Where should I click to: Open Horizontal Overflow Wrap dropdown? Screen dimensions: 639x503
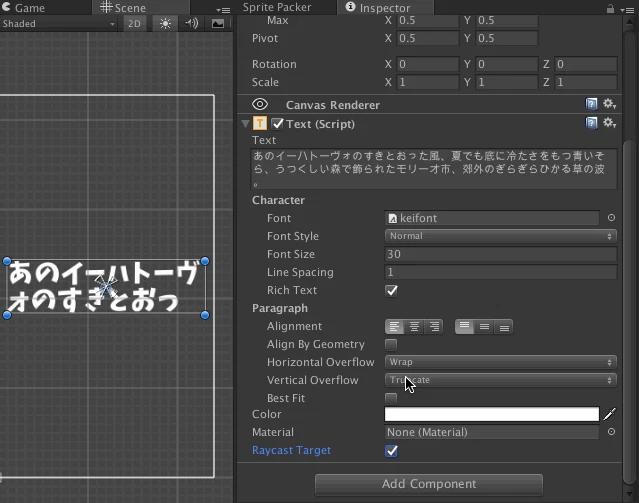click(500, 362)
